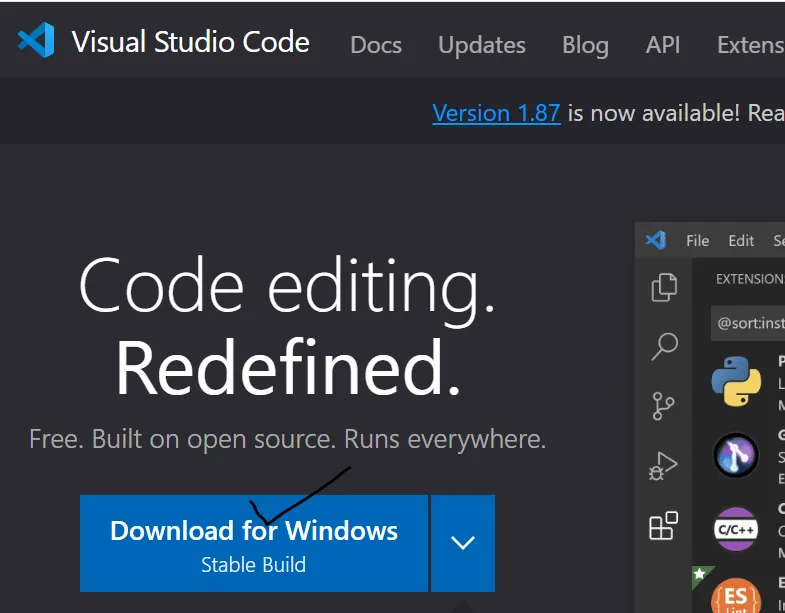Open the Extensions blocks icon
Viewport: 785px width, 613px height.
(663, 526)
